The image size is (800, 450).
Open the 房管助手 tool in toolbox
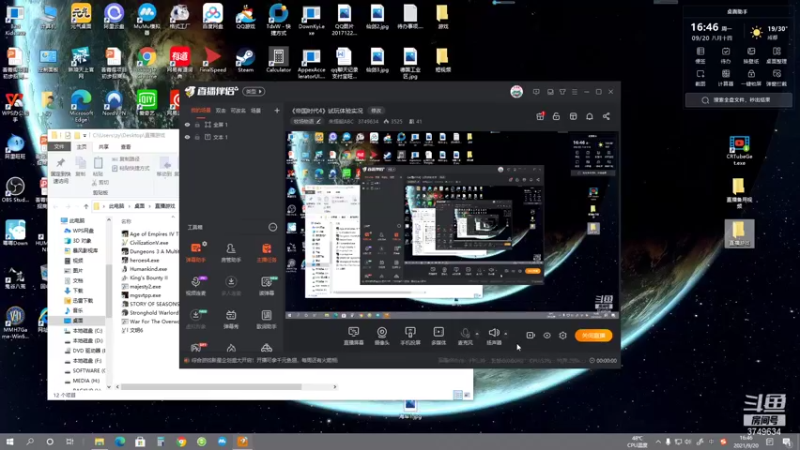[231, 252]
